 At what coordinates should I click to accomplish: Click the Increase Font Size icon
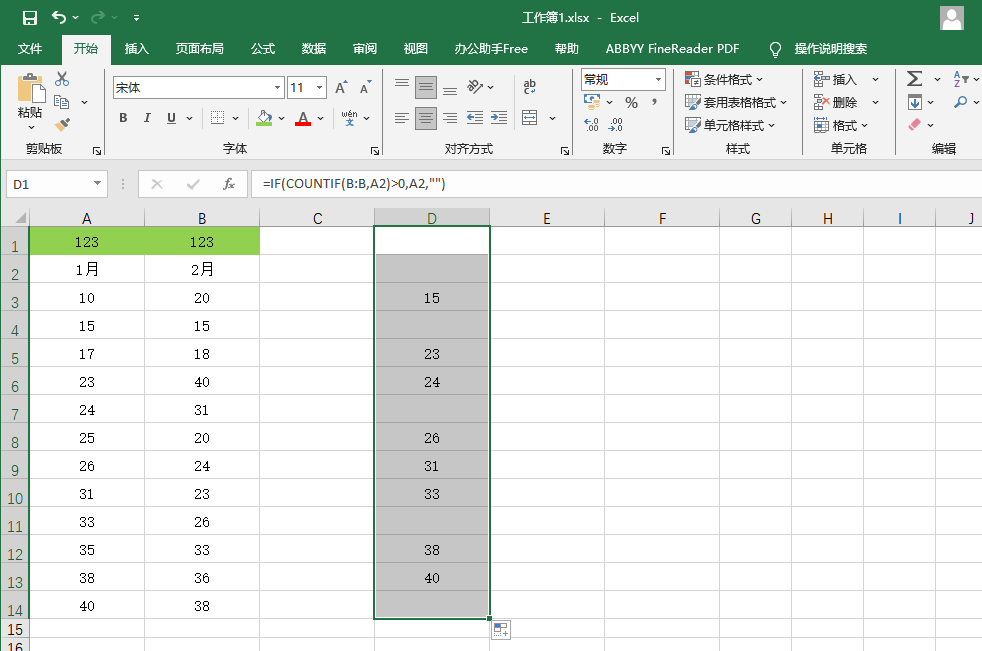(x=341, y=88)
